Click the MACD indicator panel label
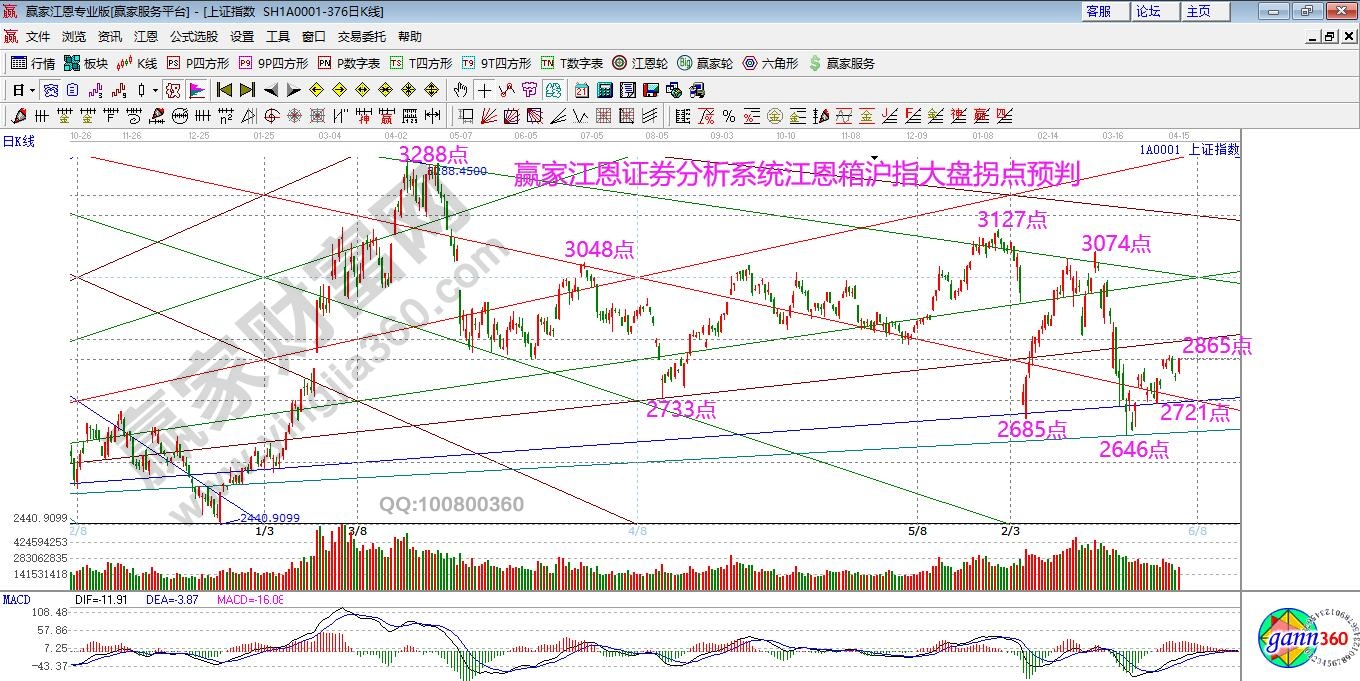The width and height of the screenshot is (1360, 681). [17, 600]
